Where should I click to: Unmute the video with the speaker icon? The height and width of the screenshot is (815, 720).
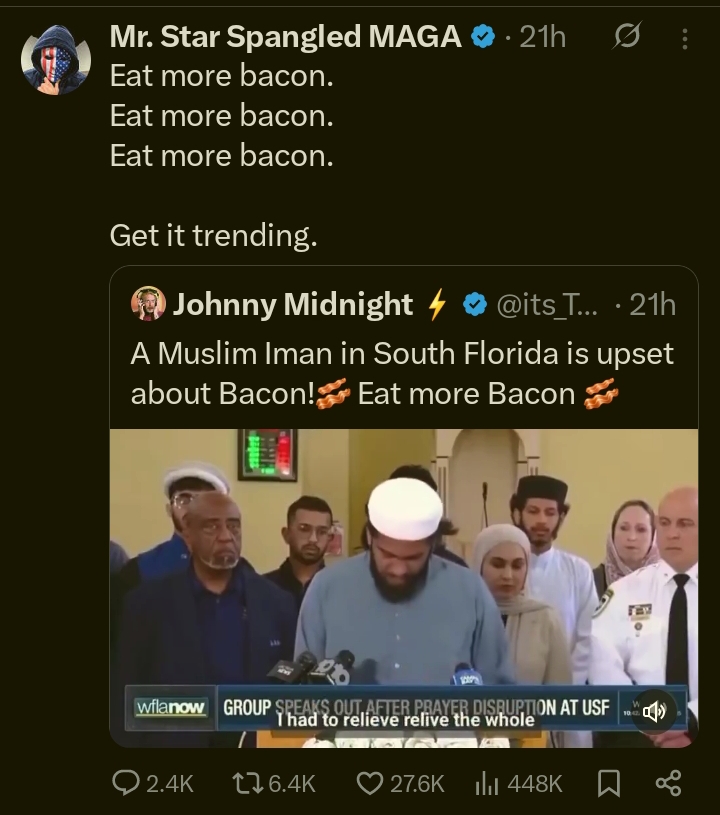point(654,712)
